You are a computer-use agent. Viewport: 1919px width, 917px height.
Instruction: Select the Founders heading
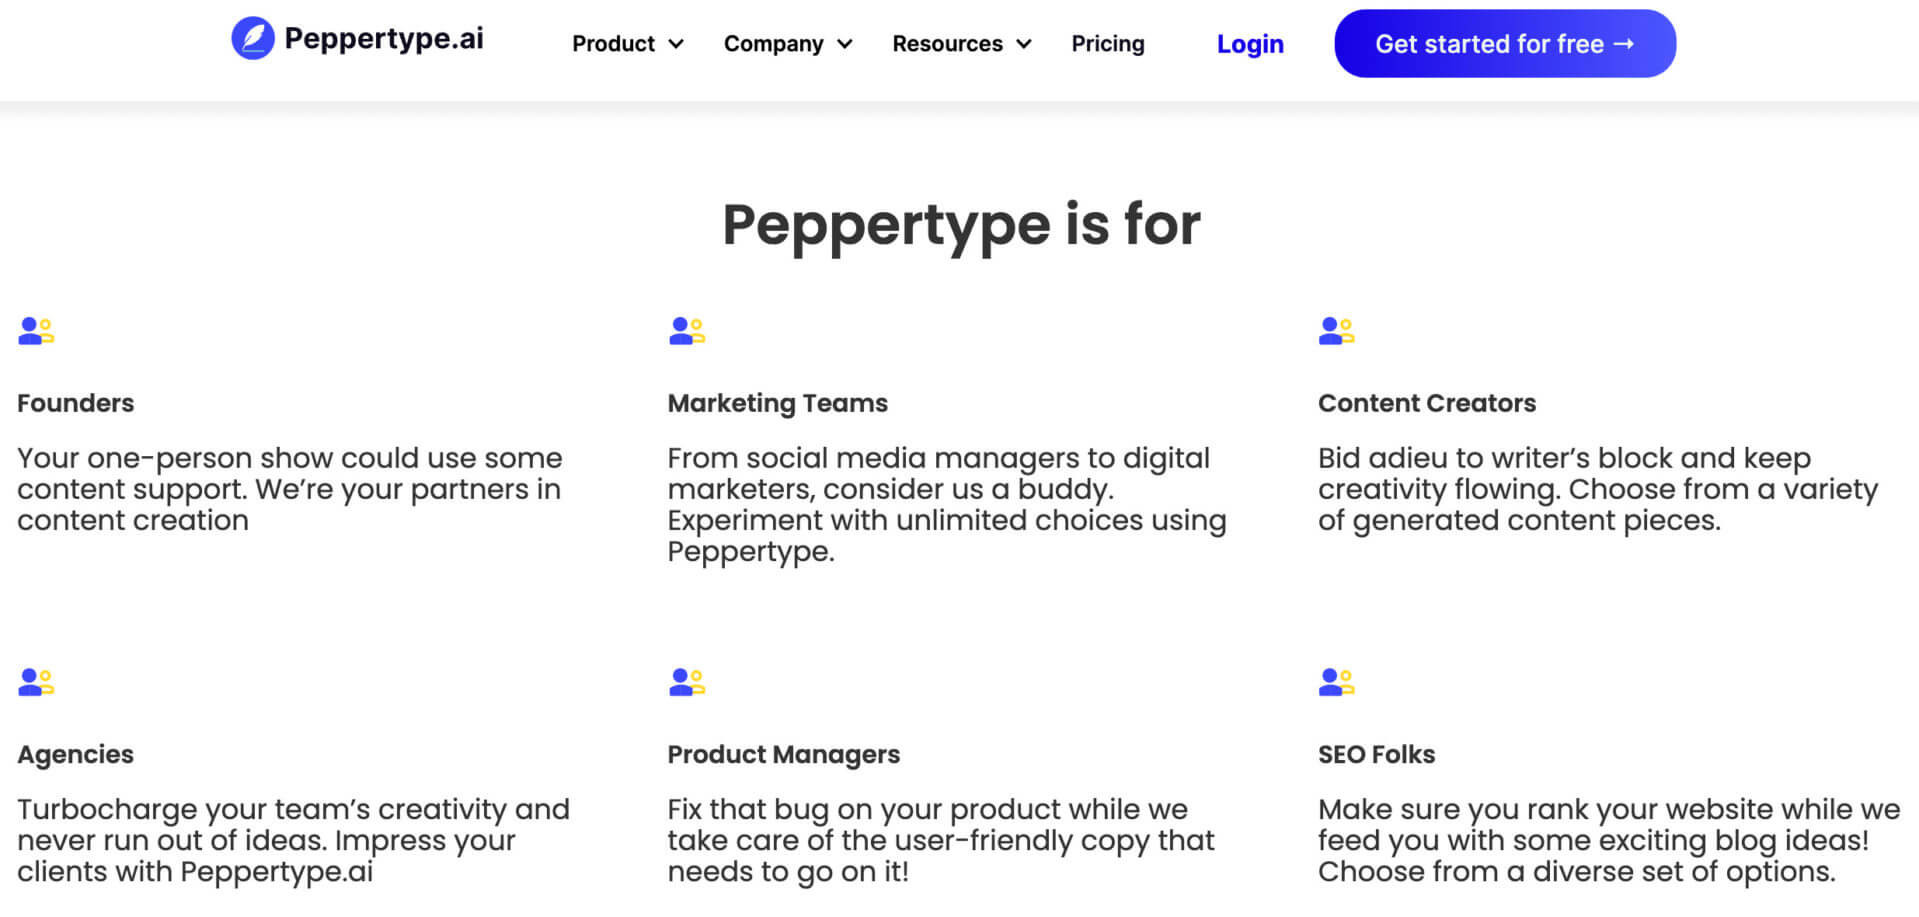point(76,403)
